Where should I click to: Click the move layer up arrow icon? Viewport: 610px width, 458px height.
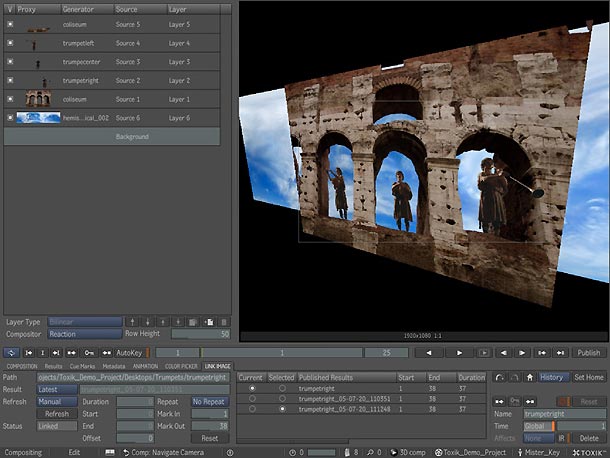coord(132,321)
